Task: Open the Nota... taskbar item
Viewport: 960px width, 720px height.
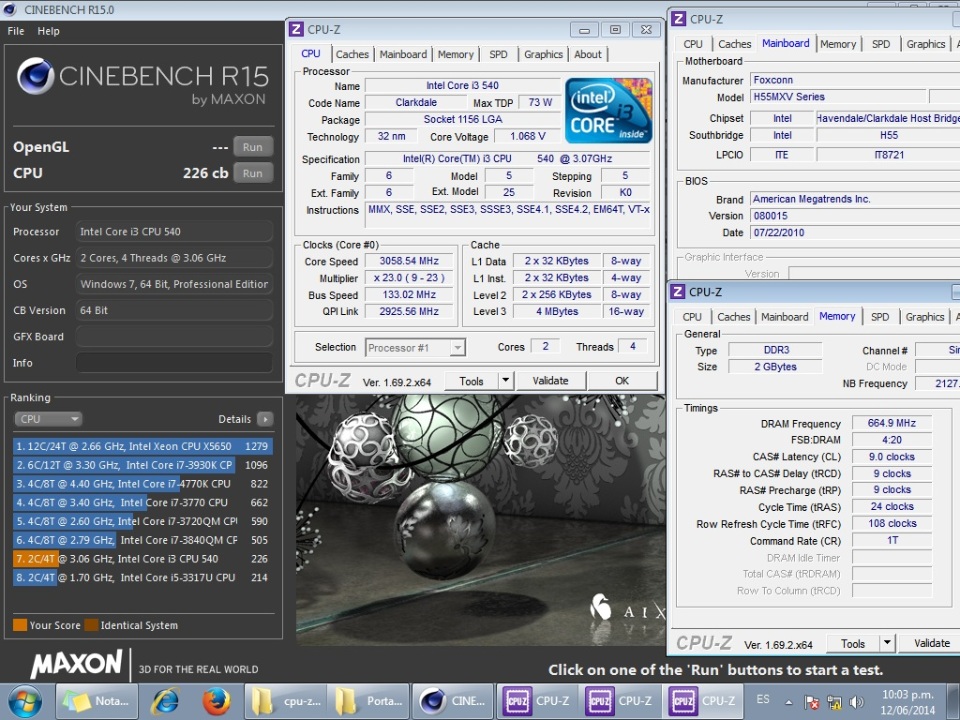Action: [97, 702]
